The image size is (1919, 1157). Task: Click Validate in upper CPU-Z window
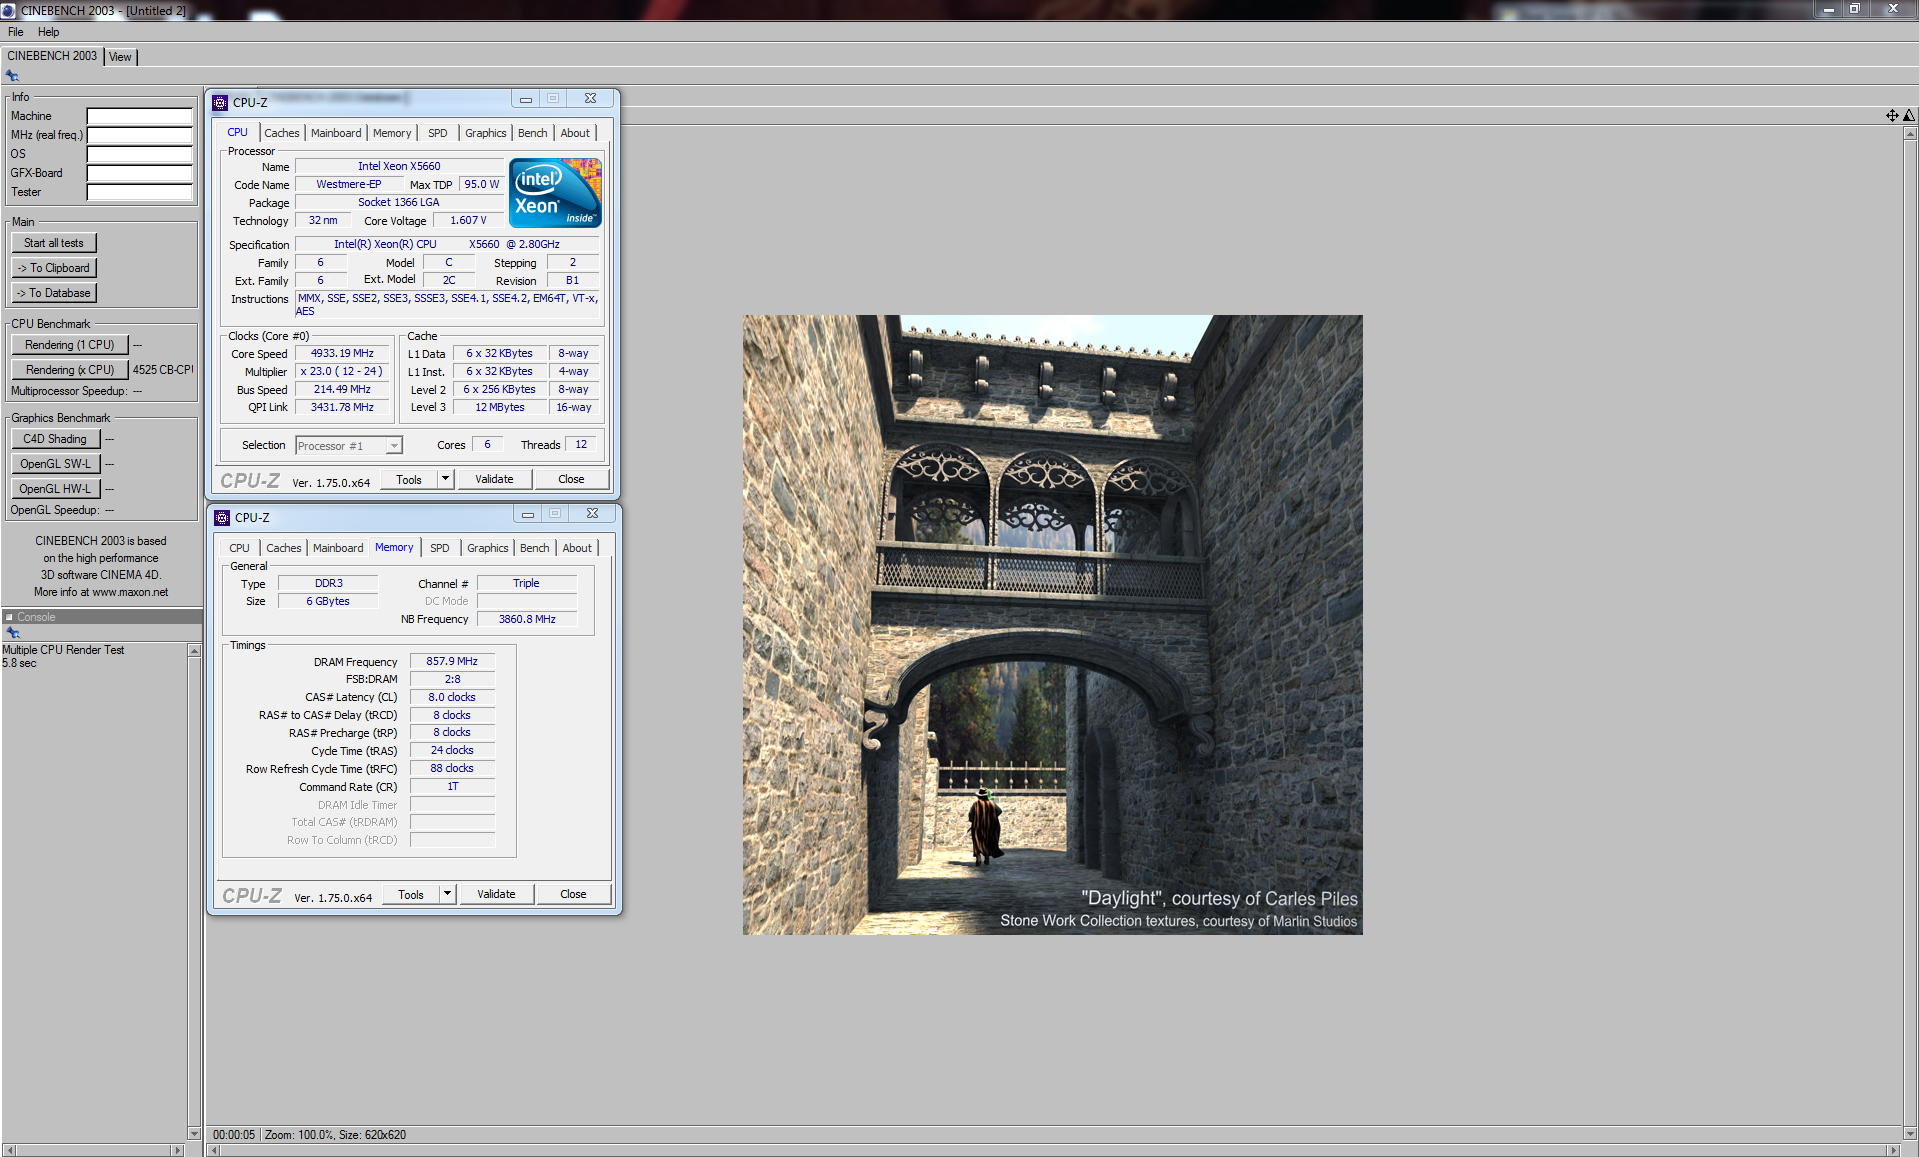tap(494, 479)
